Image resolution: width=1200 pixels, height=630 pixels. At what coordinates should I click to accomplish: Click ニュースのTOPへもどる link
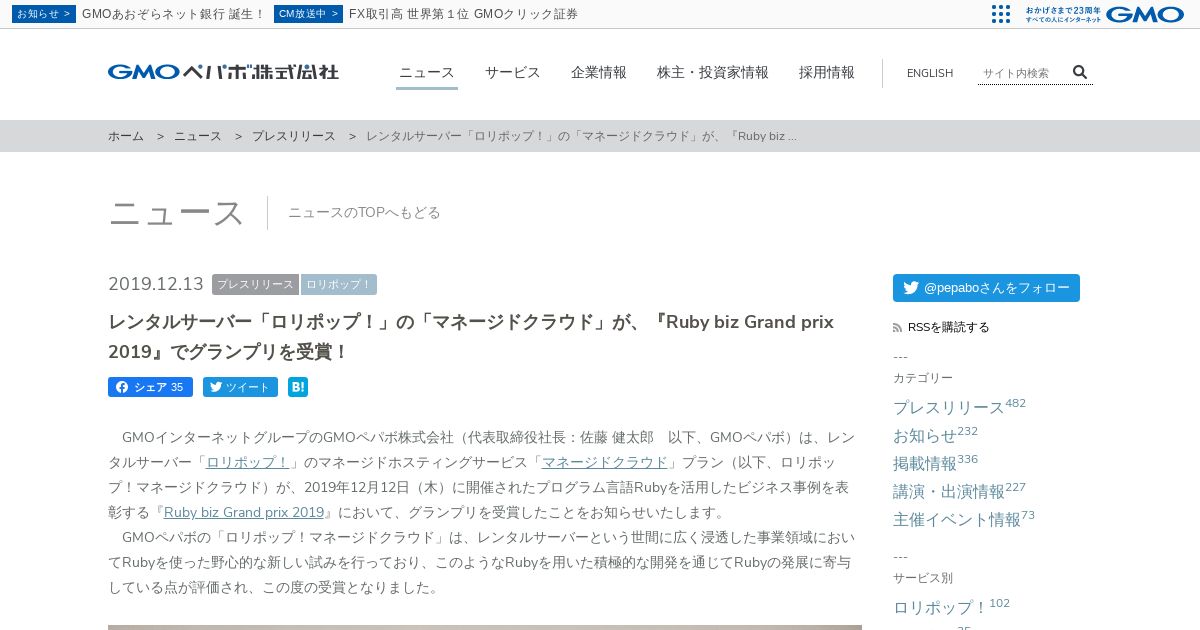364,213
